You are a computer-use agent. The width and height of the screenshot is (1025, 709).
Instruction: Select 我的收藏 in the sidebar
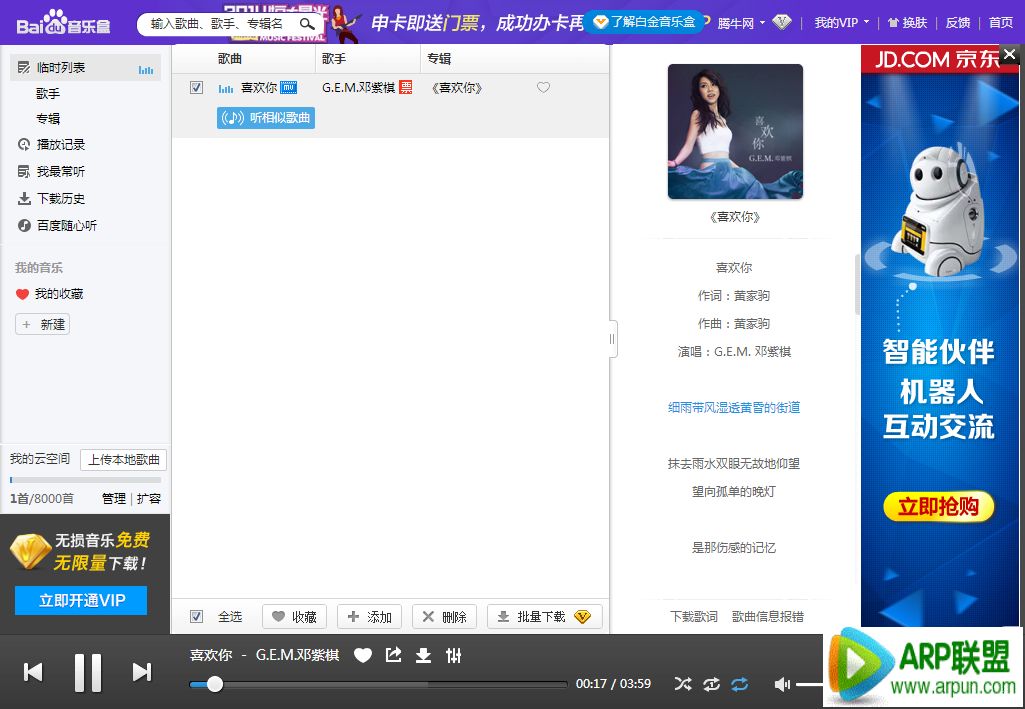tap(58, 294)
